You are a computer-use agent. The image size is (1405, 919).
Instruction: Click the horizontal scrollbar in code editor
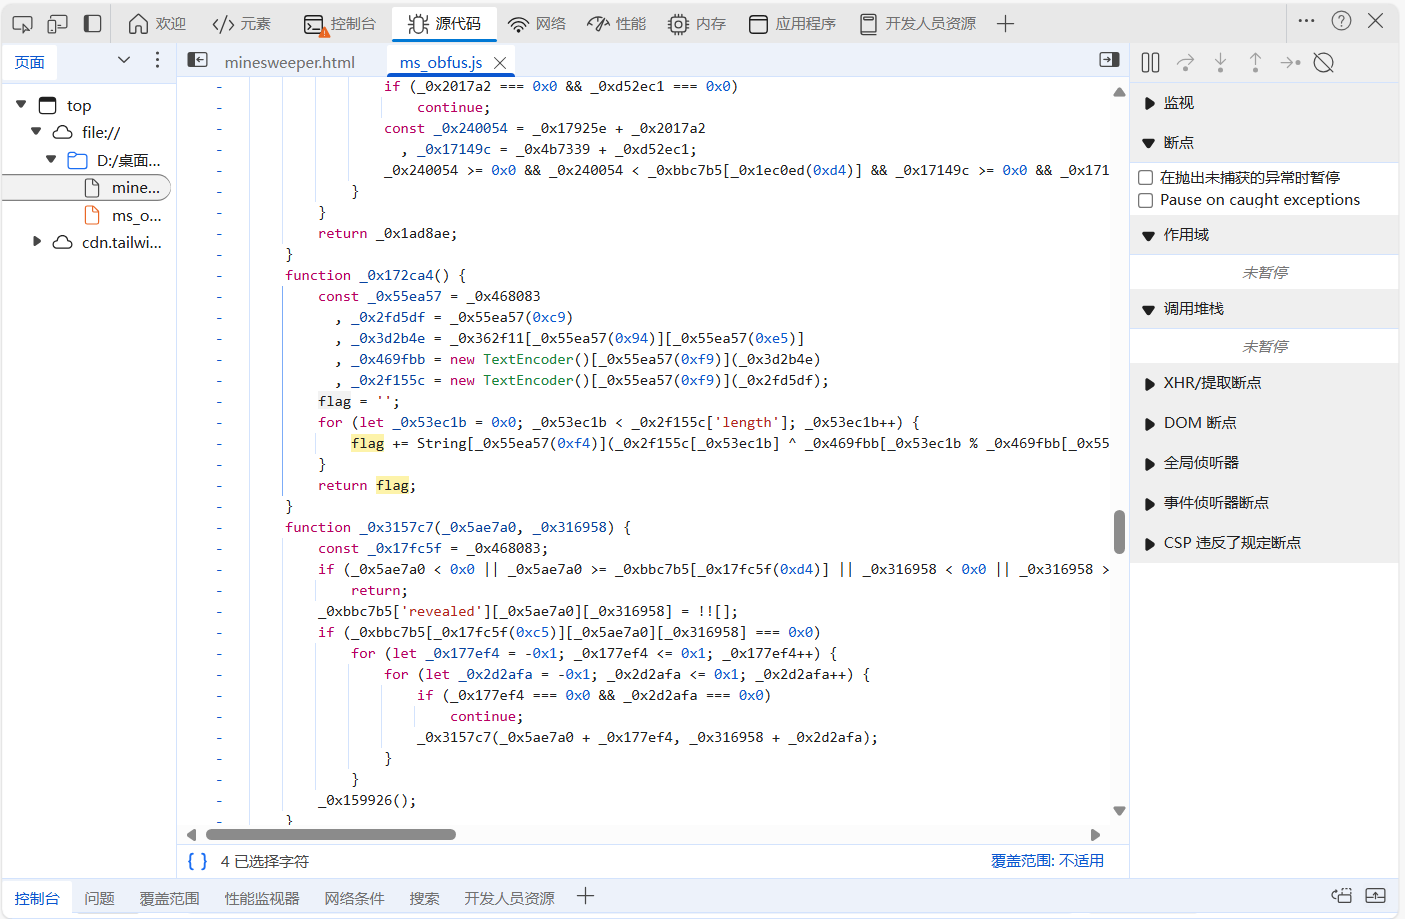tap(330, 834)
